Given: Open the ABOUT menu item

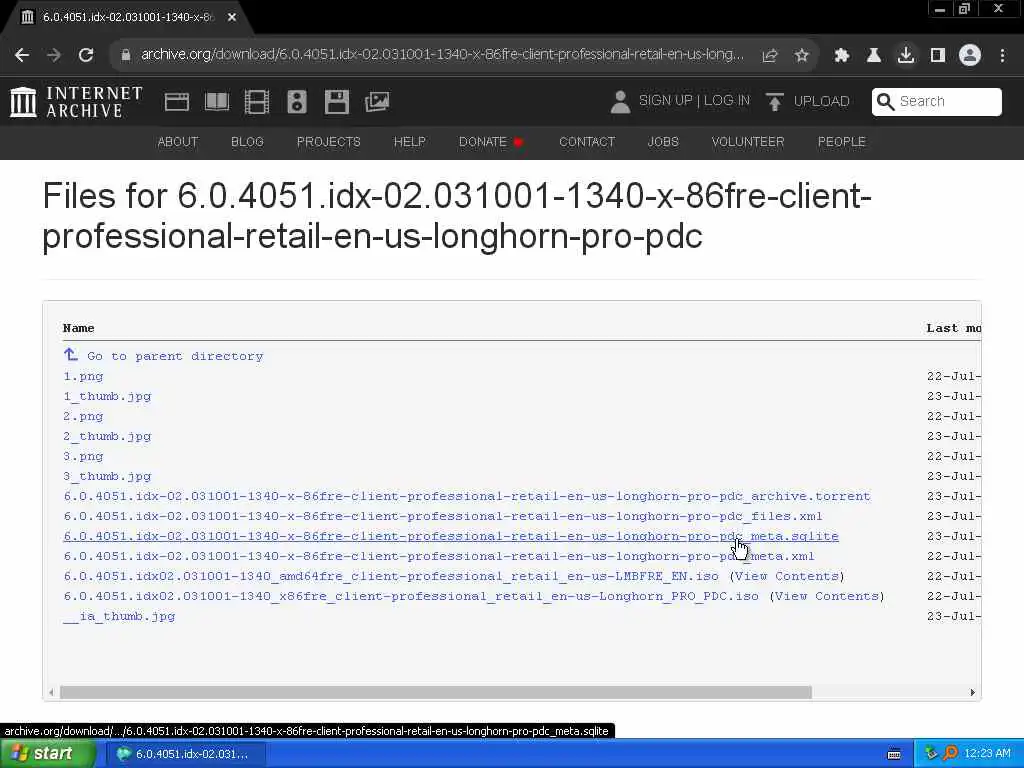Looking at the screenshot, I should tap(178, 142).
